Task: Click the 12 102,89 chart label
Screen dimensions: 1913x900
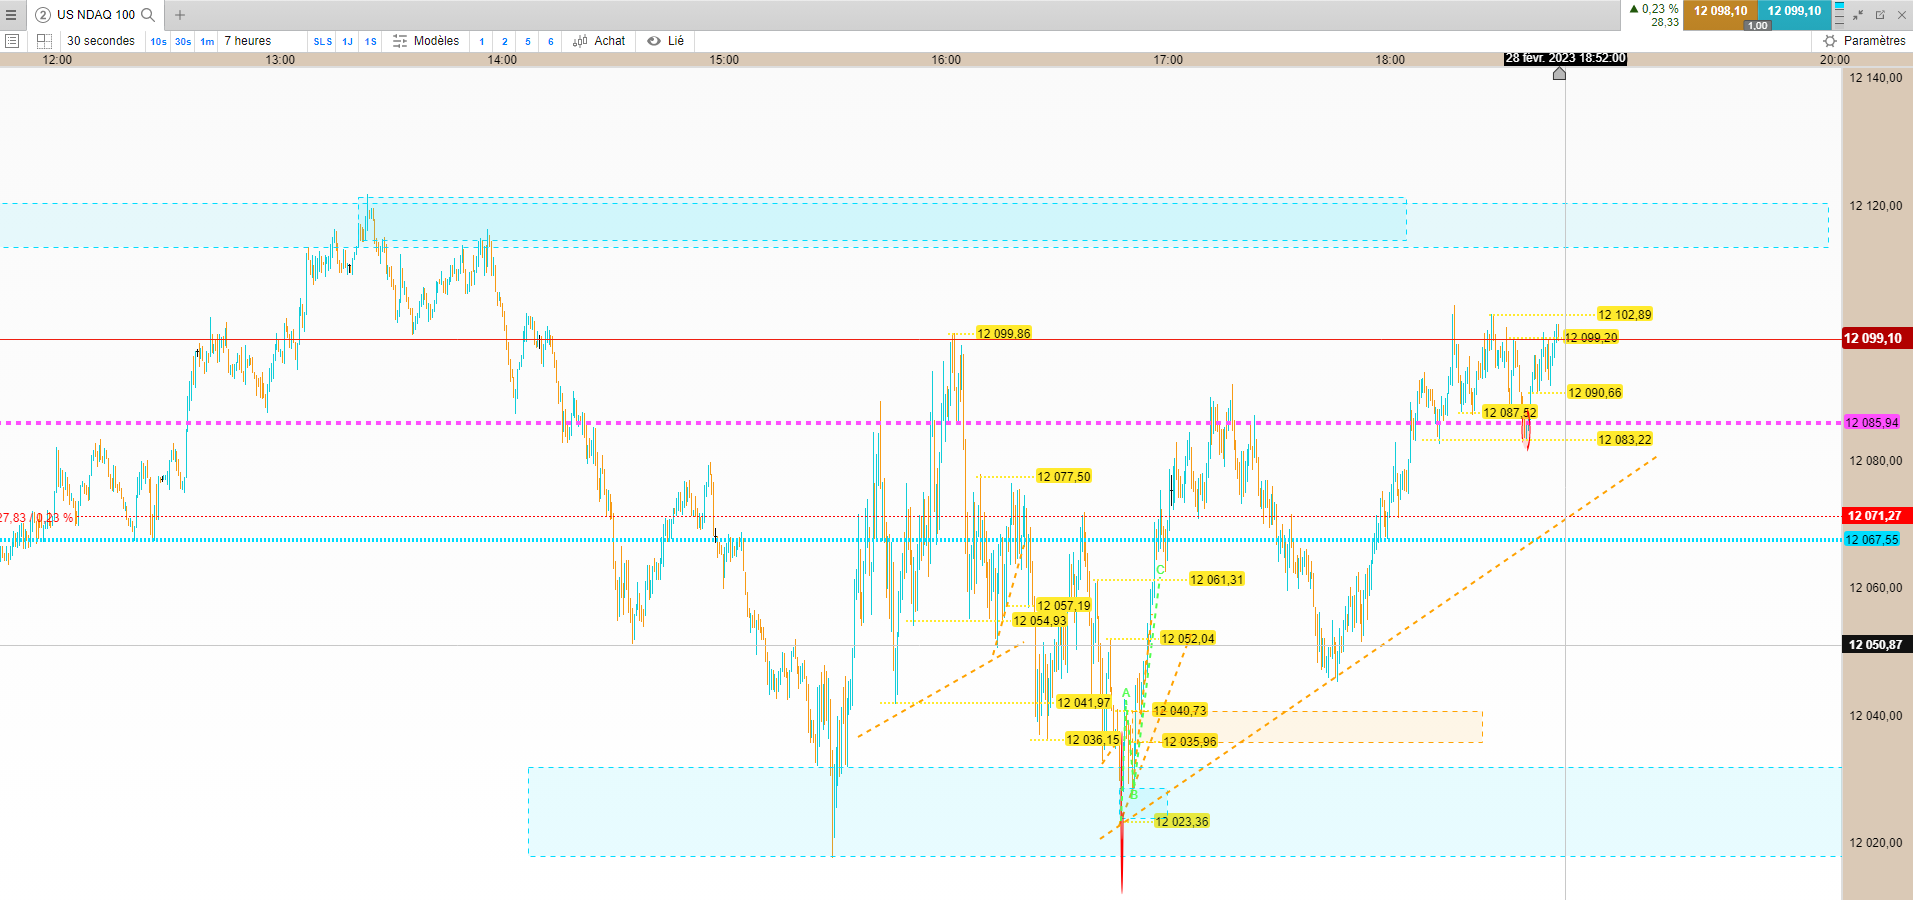Action: 1625,315
